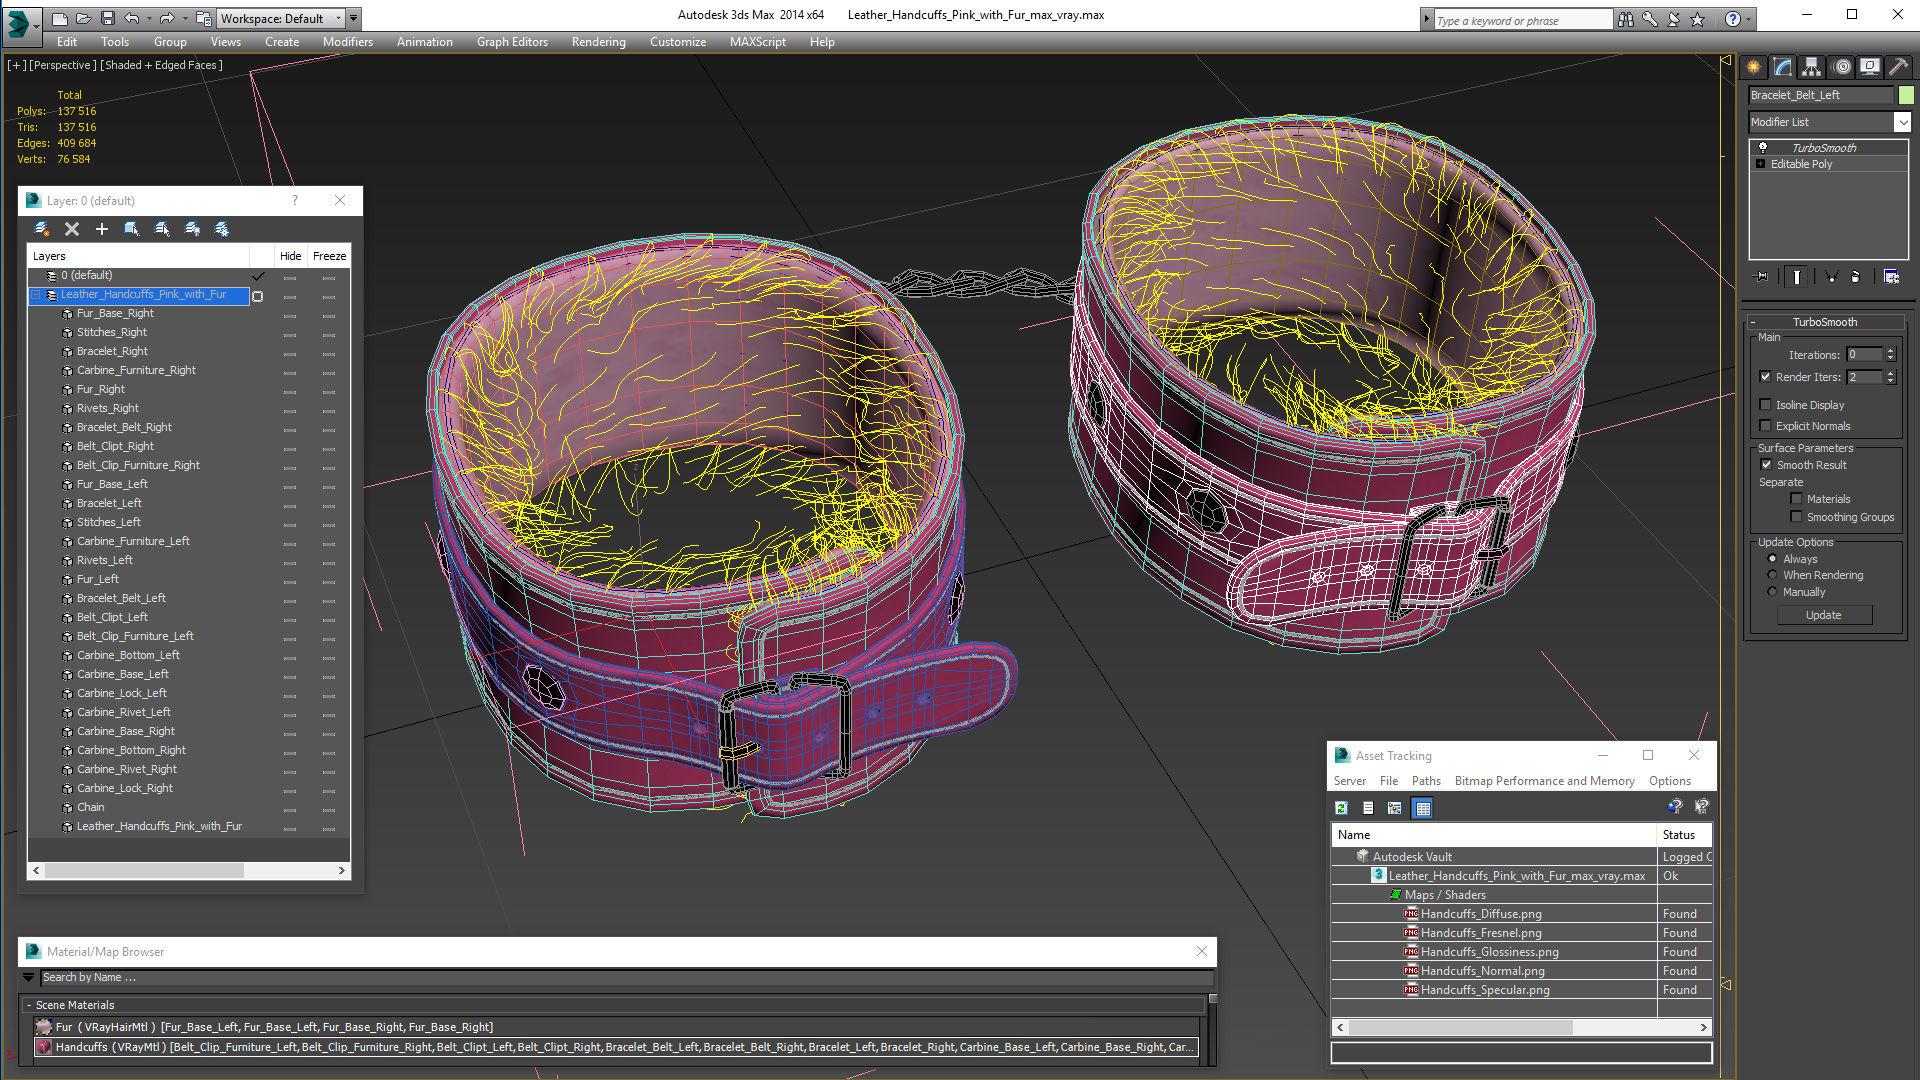Open the Hierarchy command panel tab
The image size is (1920, 1080).
click(x=1811, y=67)
